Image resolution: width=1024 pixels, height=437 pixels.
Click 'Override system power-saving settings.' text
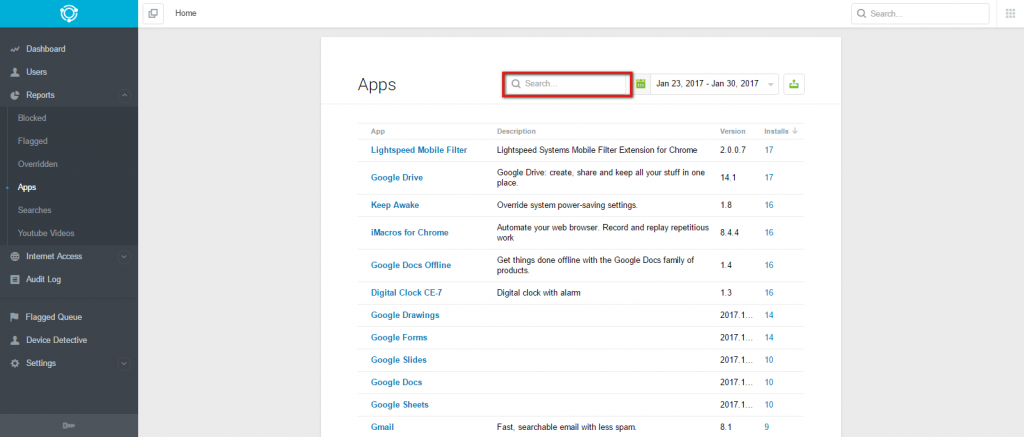tap(567, 205)
